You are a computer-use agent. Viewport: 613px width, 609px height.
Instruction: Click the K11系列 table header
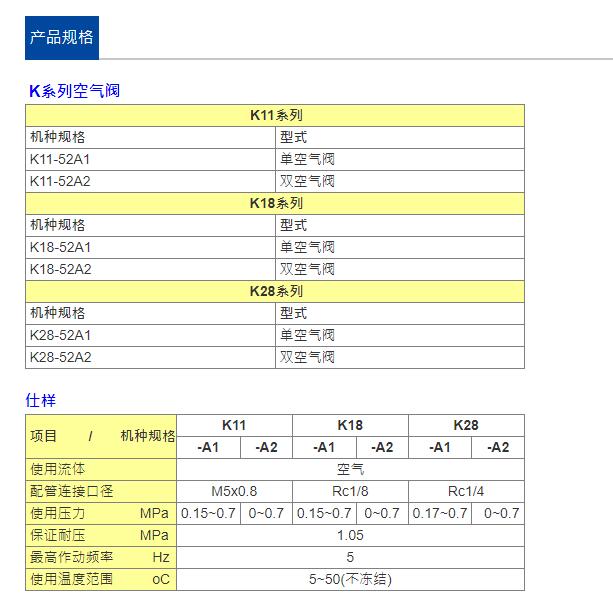click(275, 115)
